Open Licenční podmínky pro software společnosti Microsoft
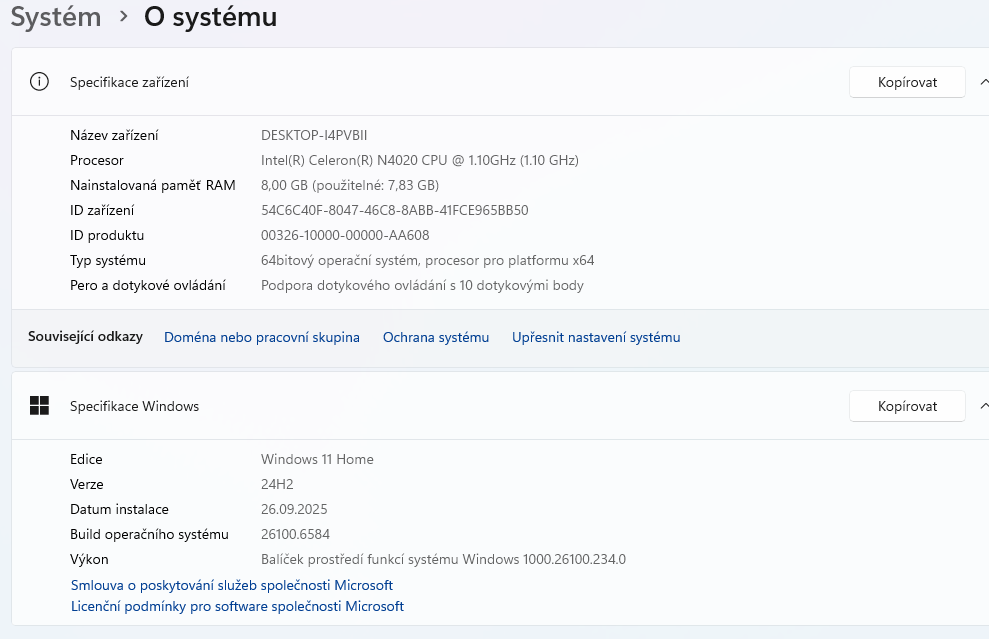 (237, 606)
